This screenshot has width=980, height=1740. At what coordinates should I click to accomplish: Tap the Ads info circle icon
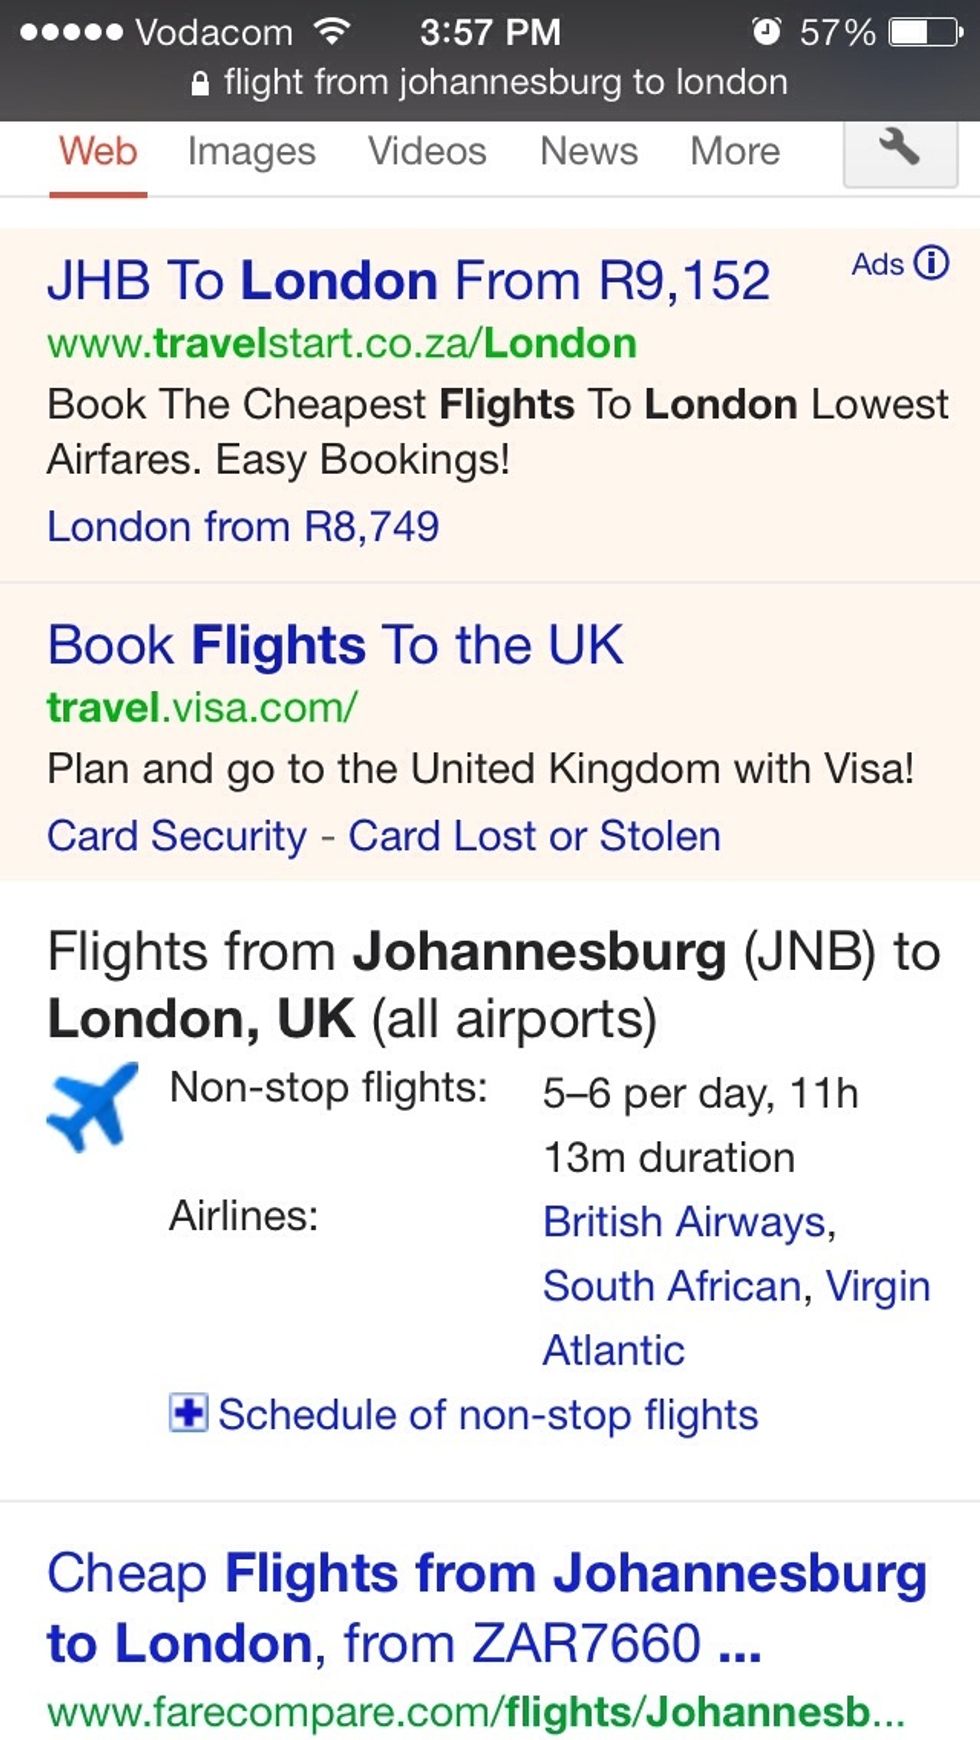pos(932,263)
